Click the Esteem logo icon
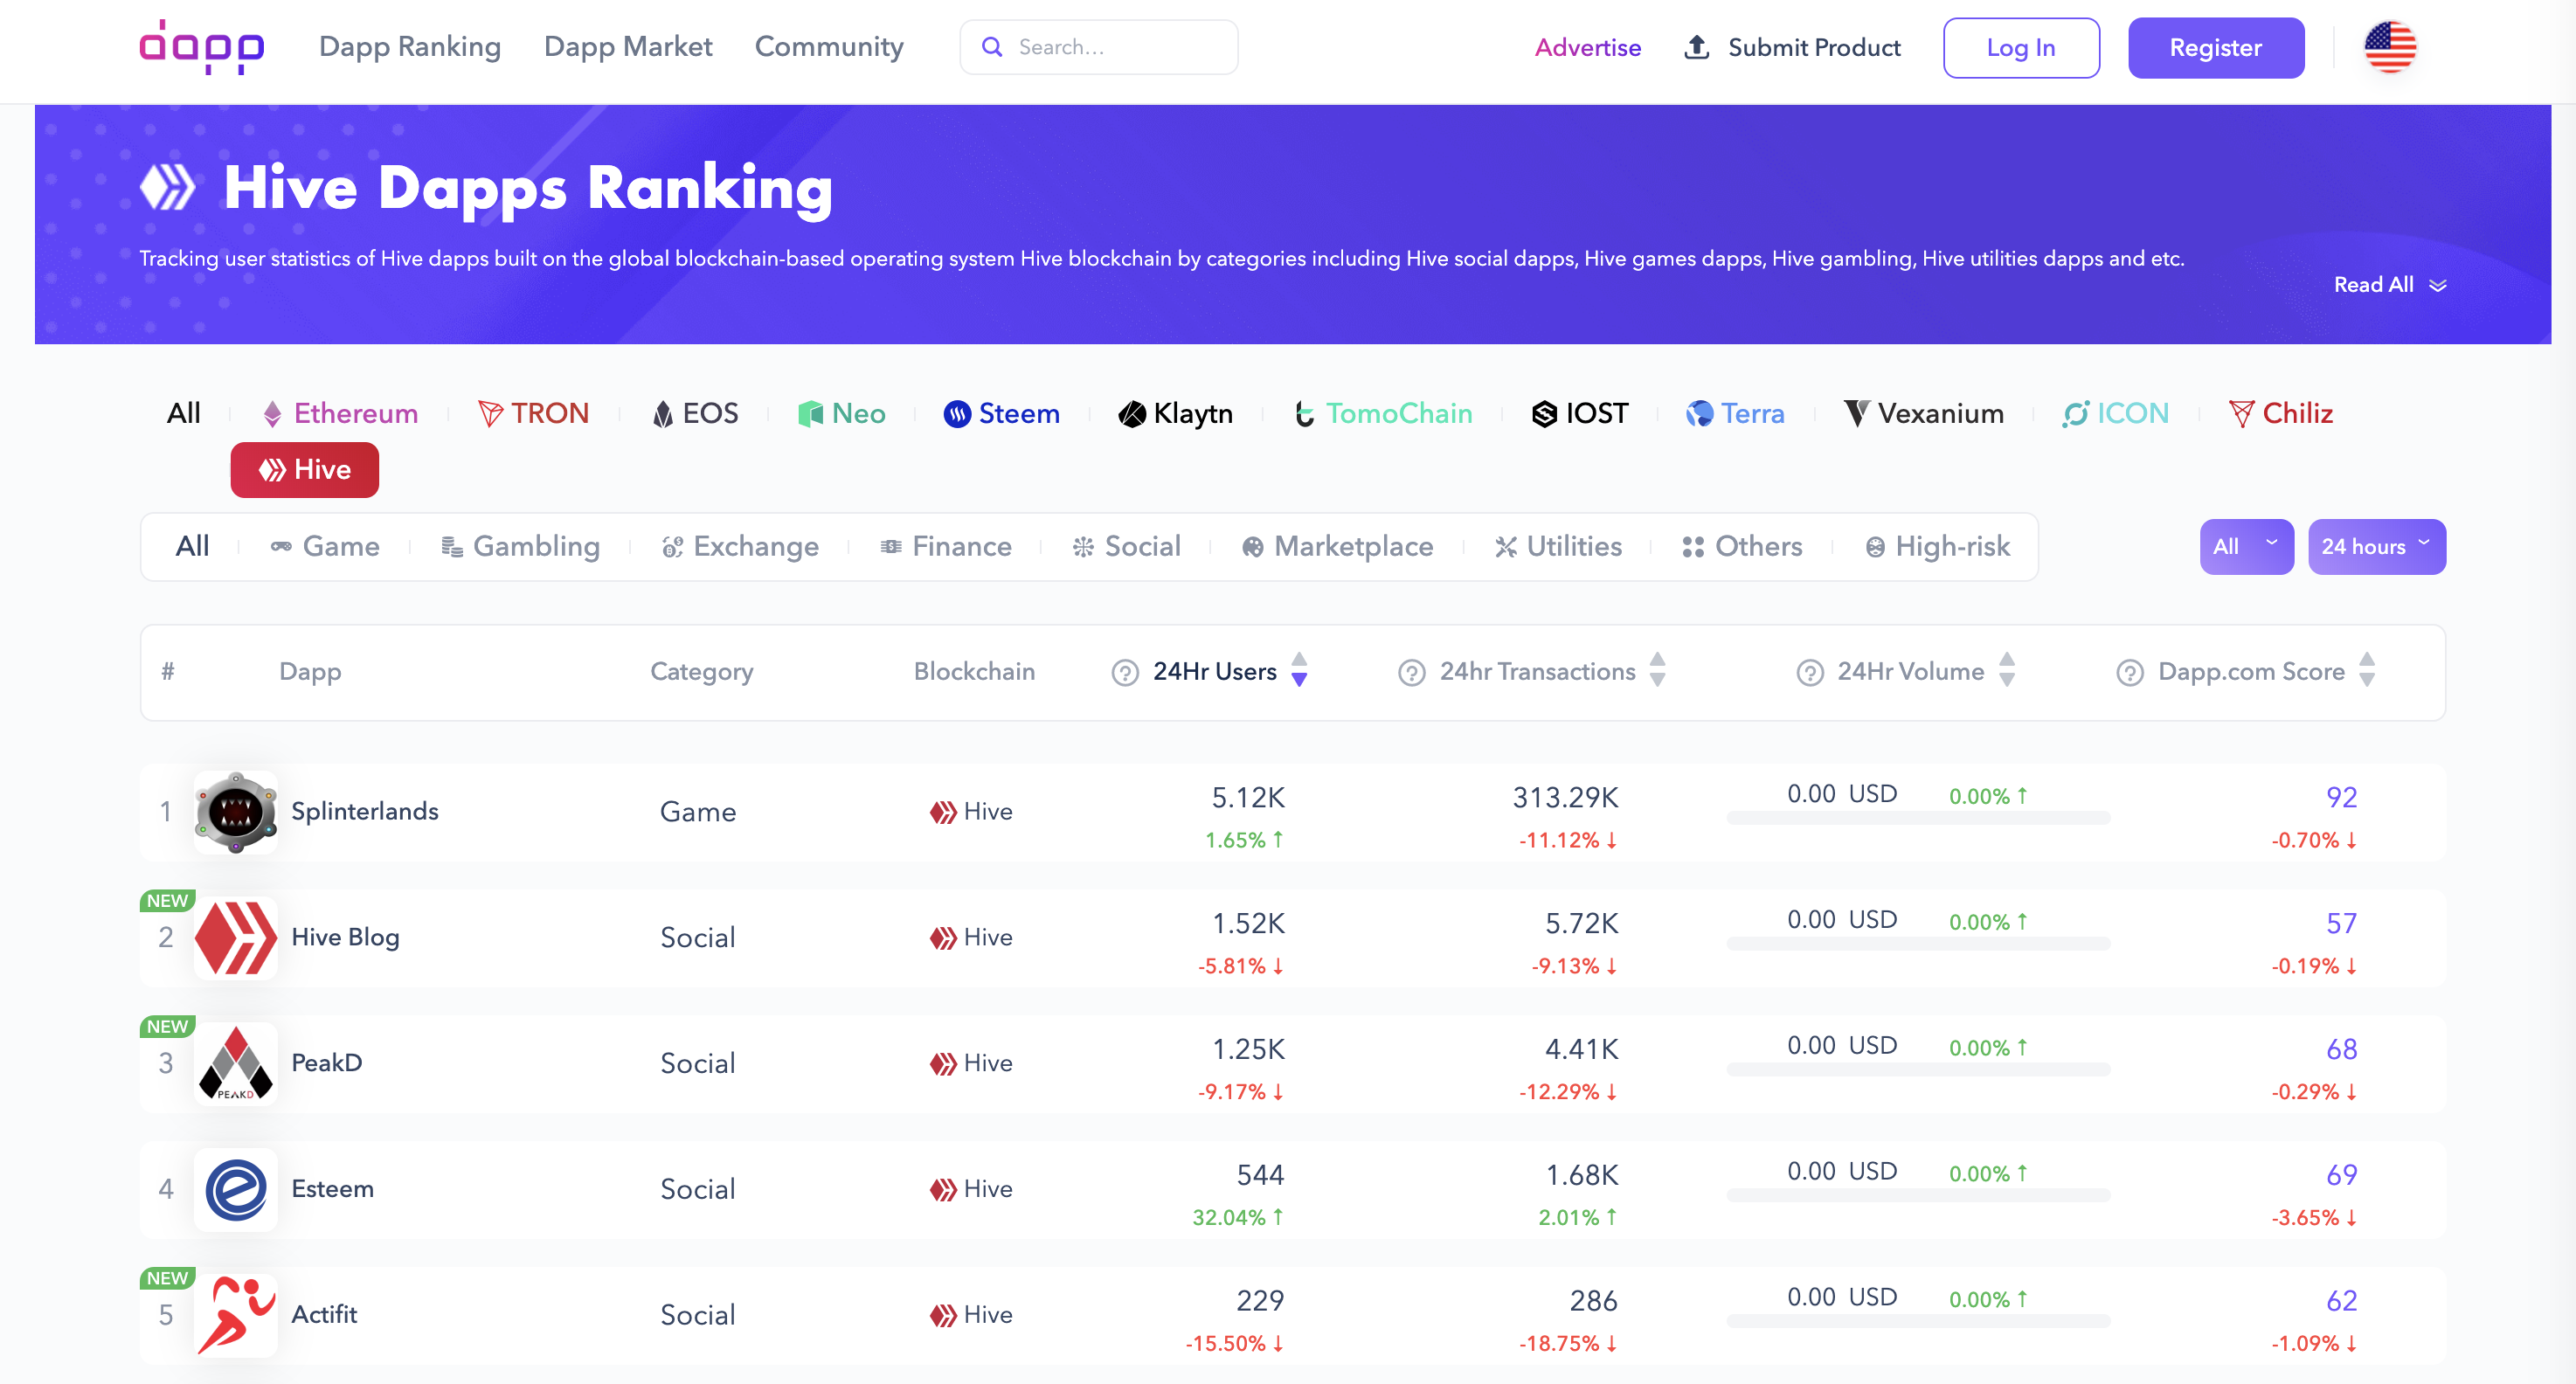 236,1190
